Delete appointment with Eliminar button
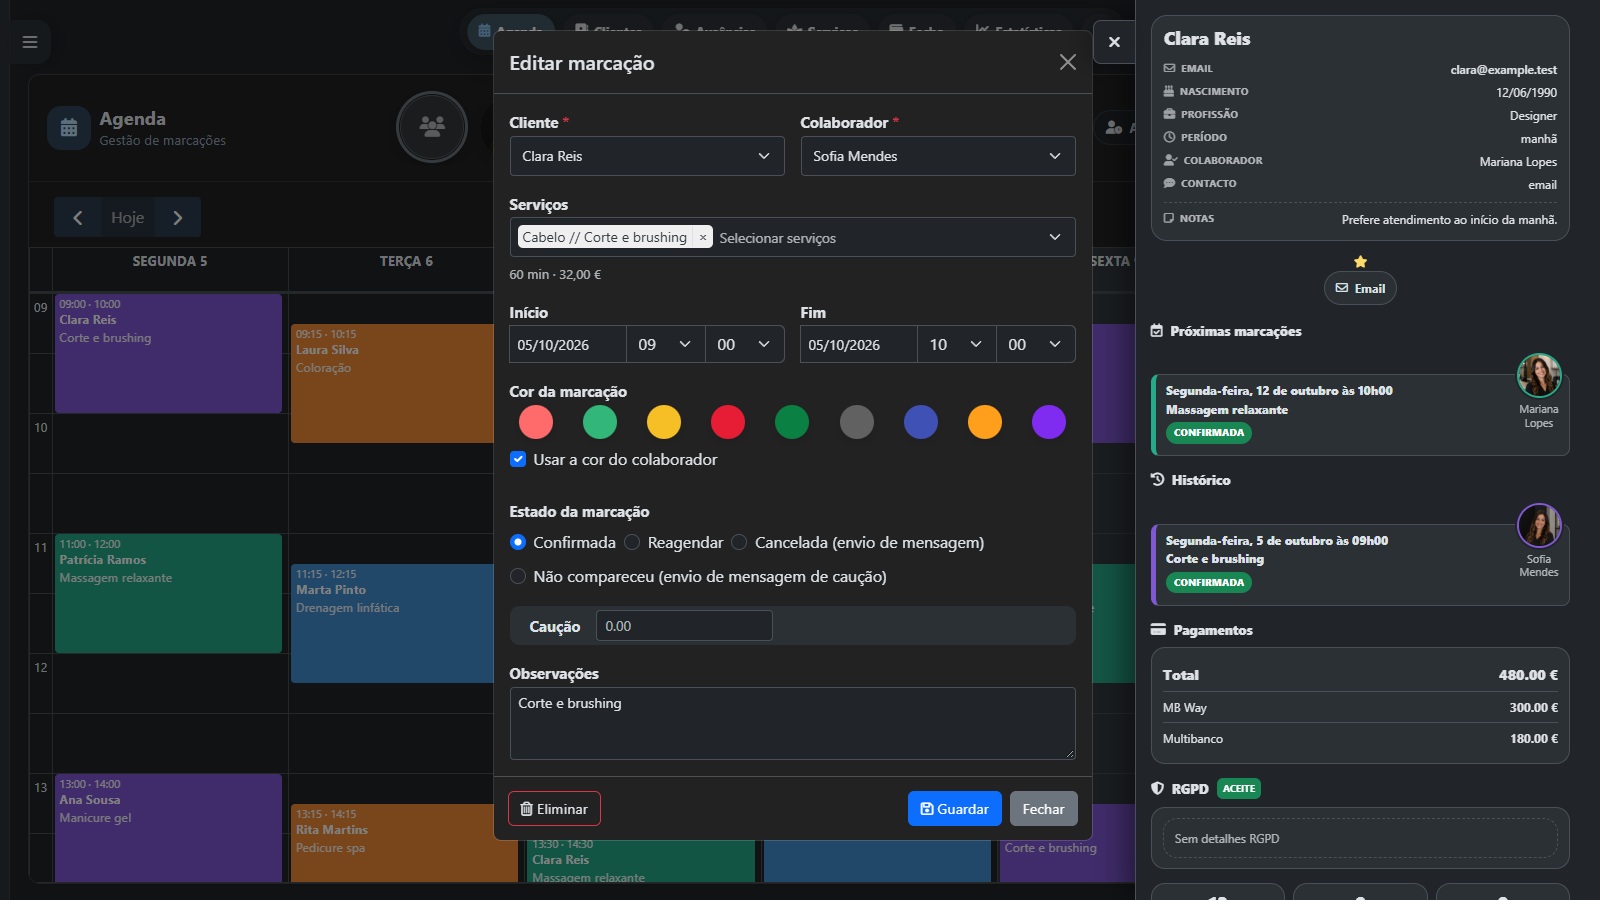The image size is (1600, 900). coord(554,809)
